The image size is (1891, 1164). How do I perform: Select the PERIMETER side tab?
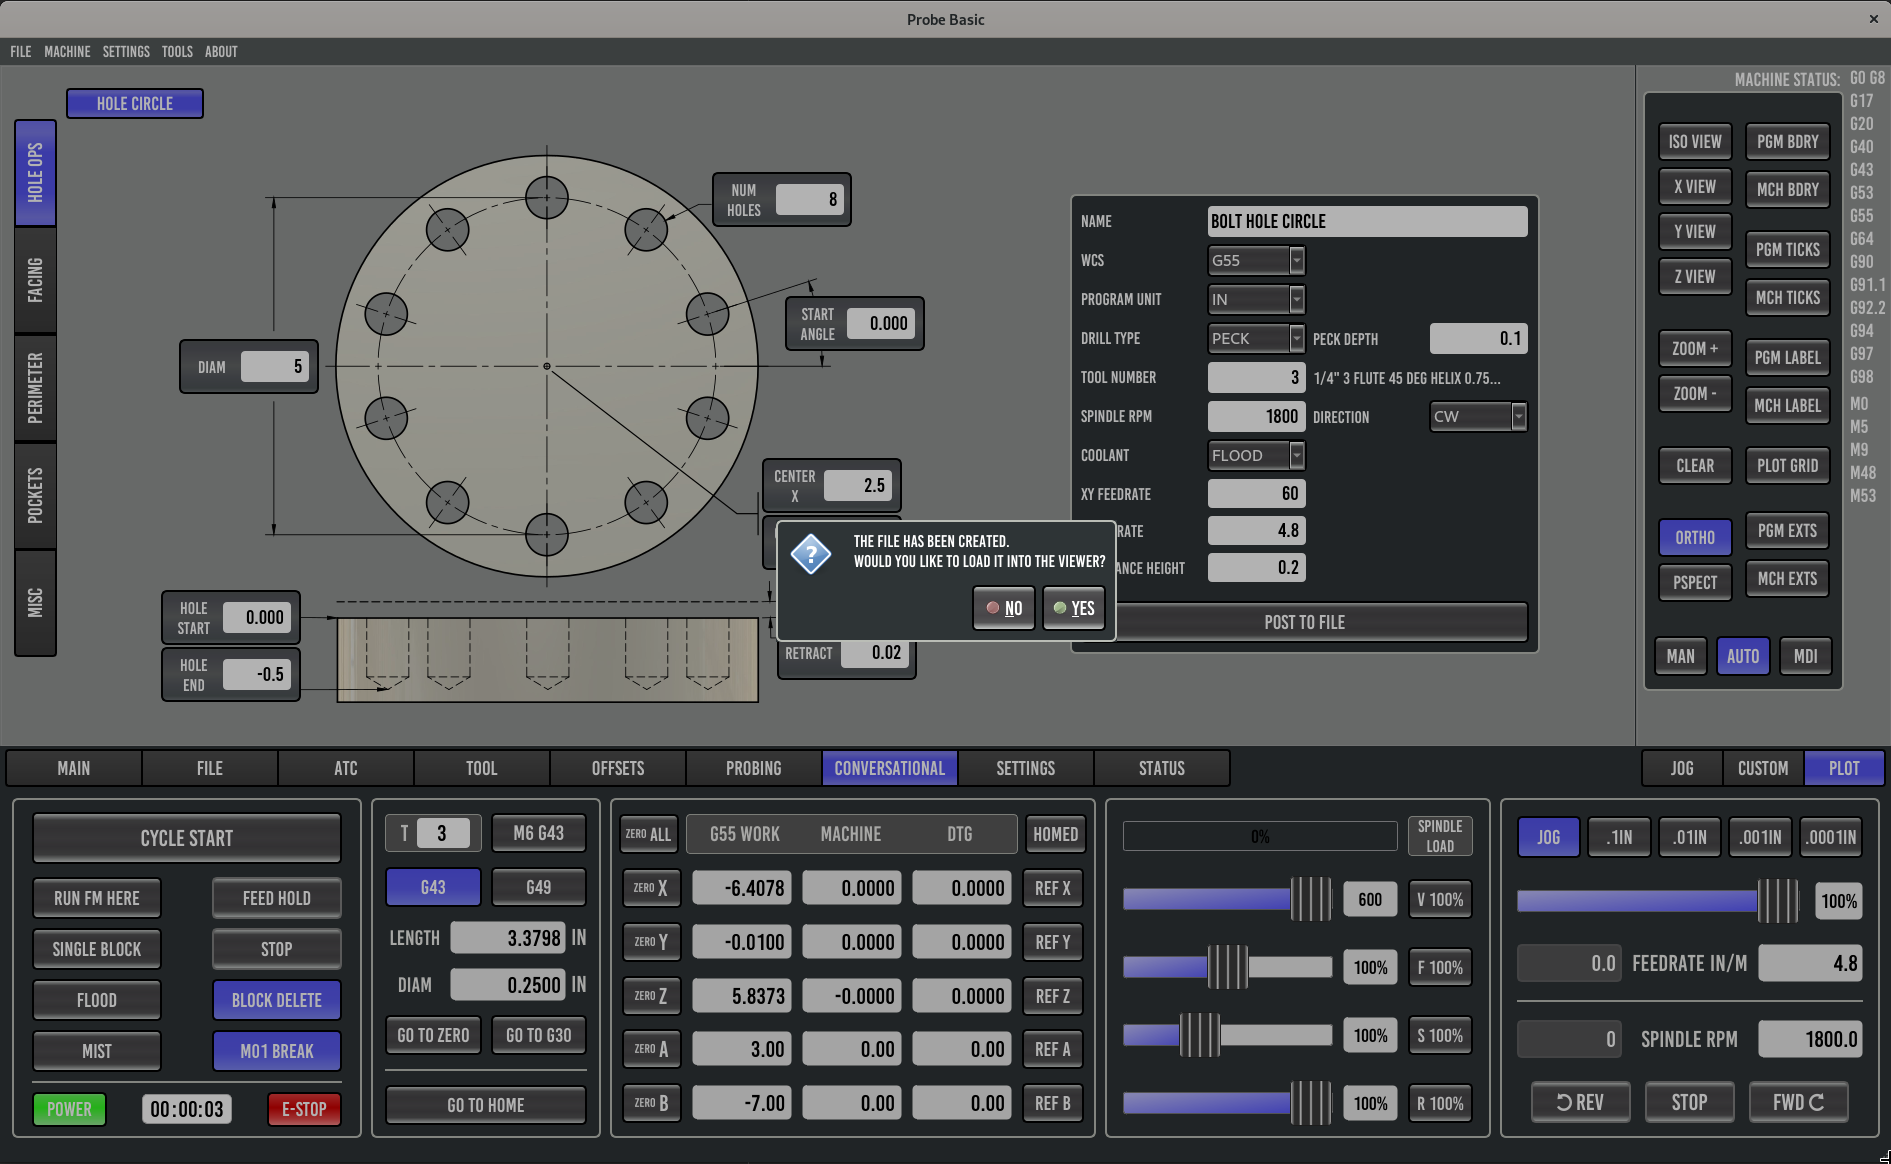[35, 387]
